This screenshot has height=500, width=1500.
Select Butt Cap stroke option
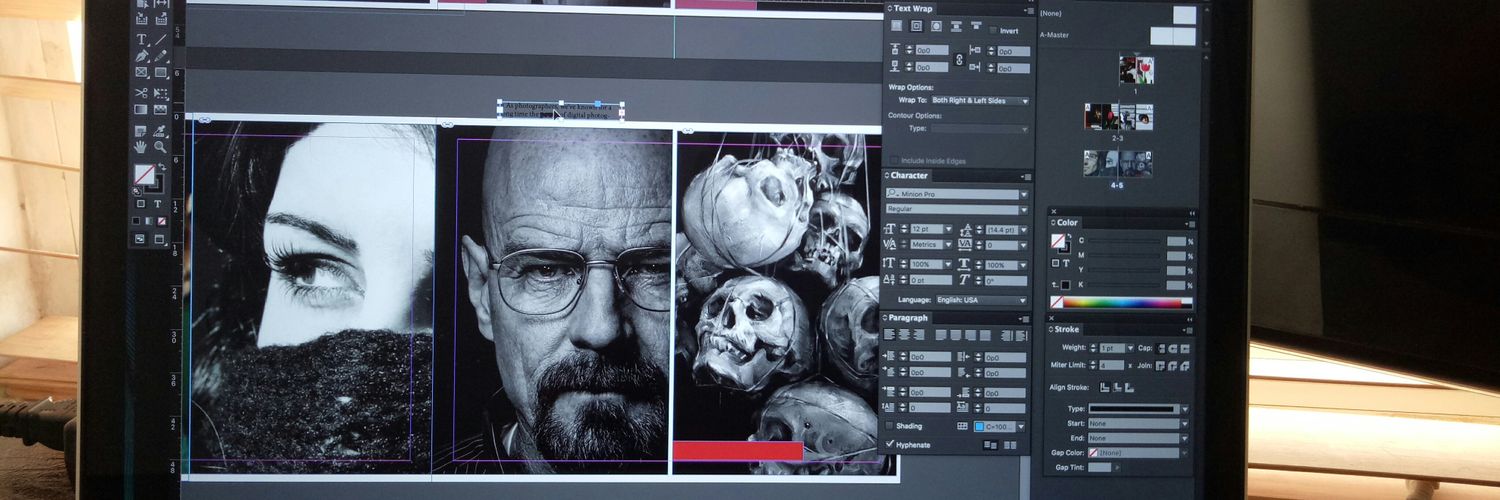pos(1160,348)
